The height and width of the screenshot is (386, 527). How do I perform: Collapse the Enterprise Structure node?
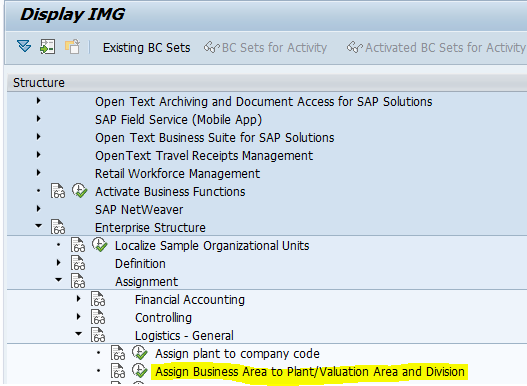39,226
